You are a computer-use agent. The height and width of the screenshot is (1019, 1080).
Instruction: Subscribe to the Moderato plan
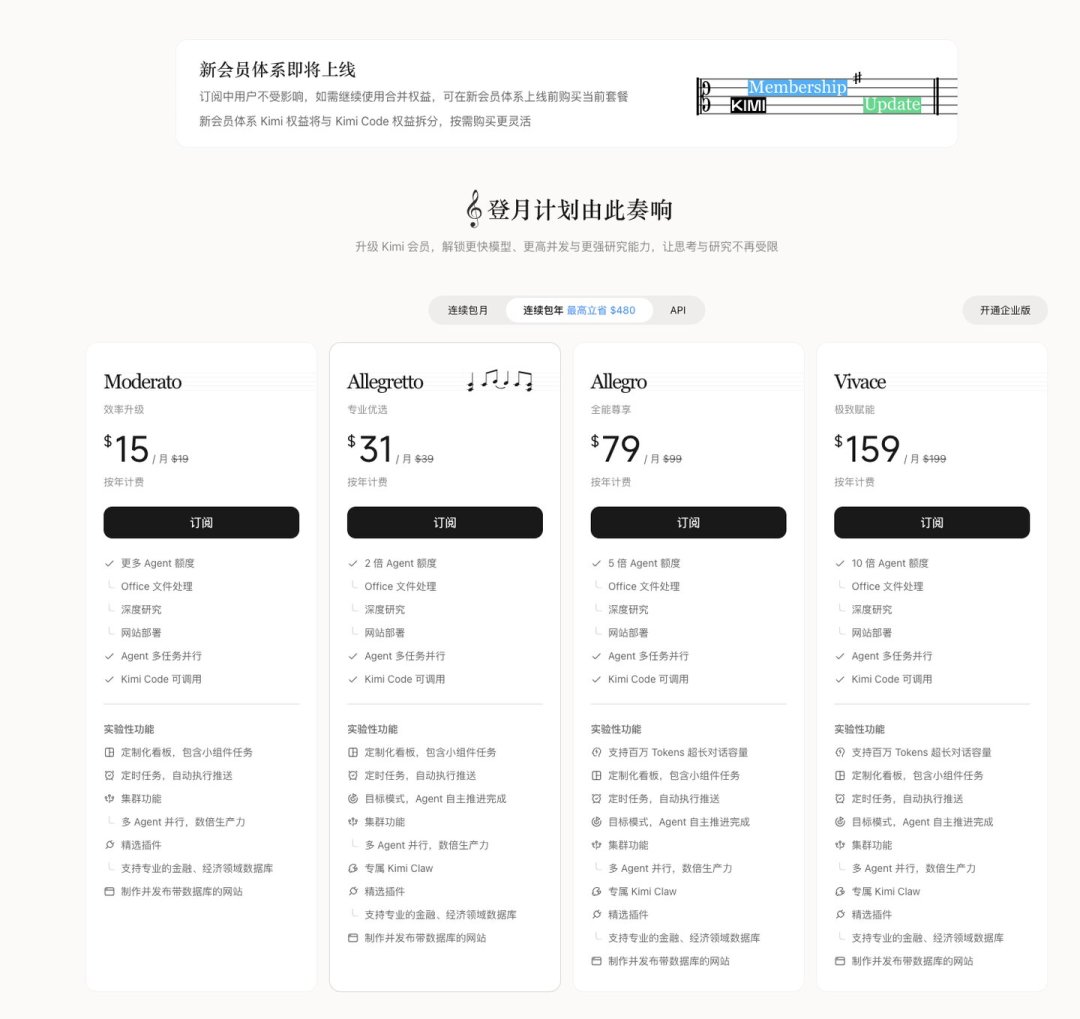coord(201,522)
